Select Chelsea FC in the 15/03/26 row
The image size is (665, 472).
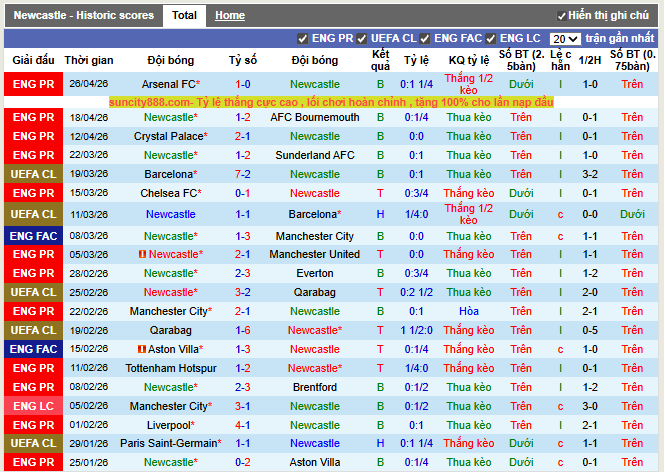click(x=170, y=193)
